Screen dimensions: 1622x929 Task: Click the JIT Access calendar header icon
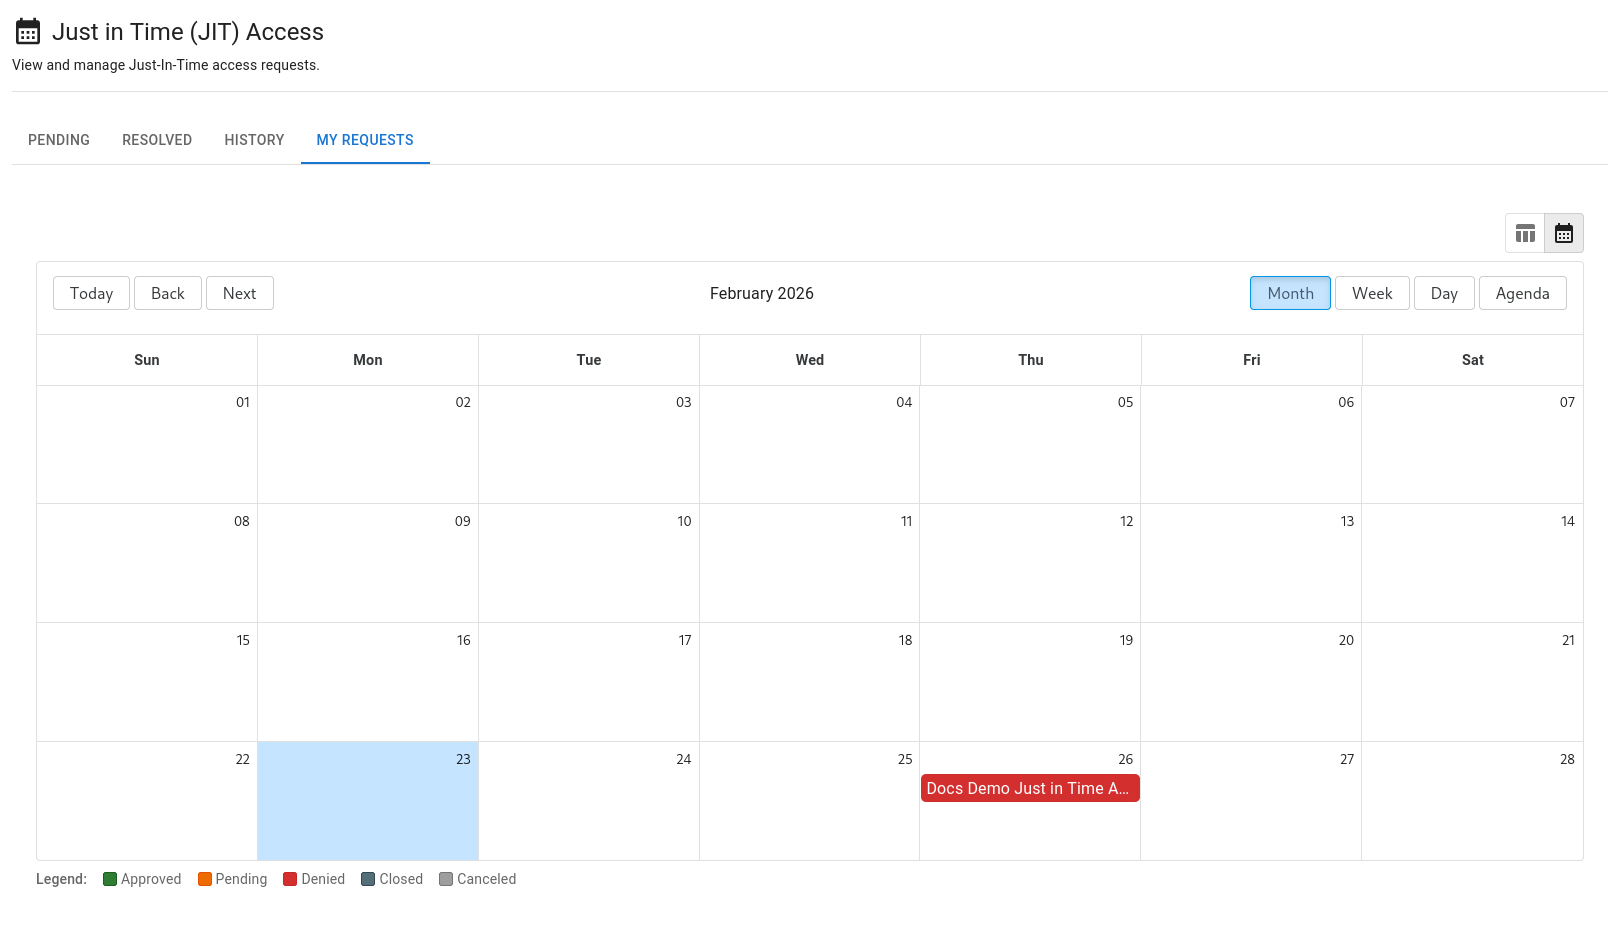(28, 32)
